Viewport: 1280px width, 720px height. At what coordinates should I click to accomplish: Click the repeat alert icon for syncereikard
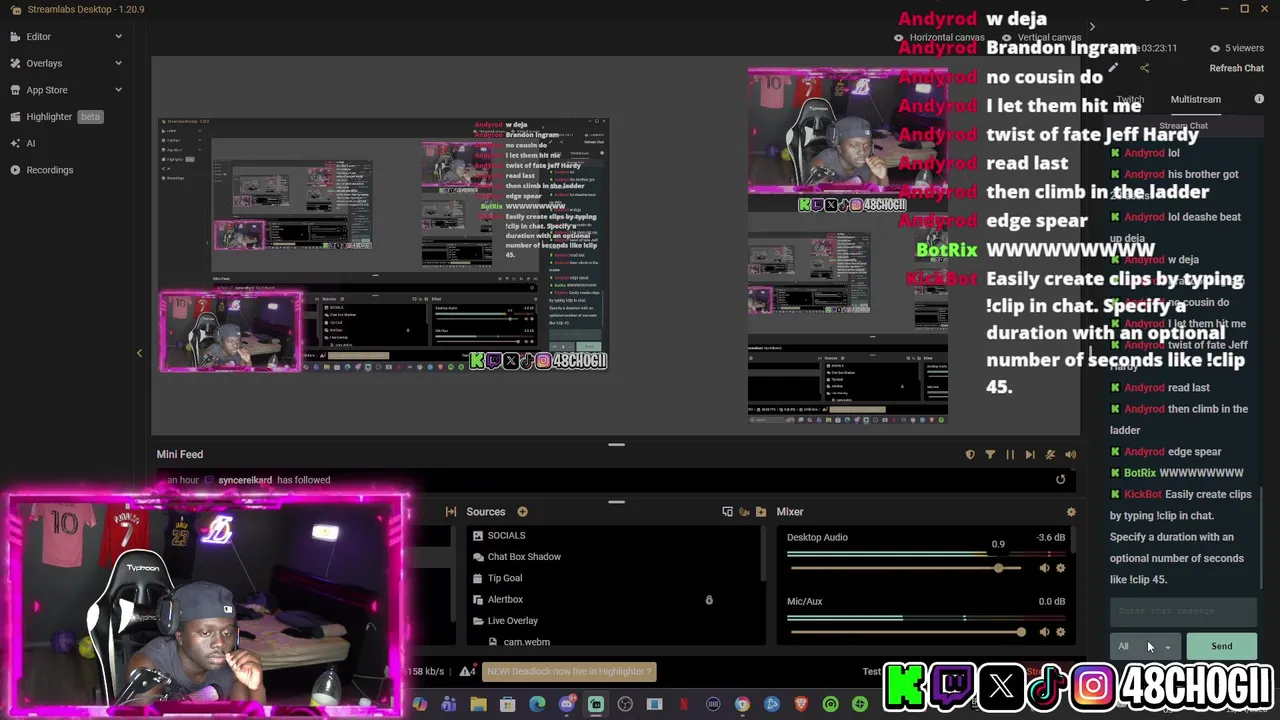click(1060, 480)
